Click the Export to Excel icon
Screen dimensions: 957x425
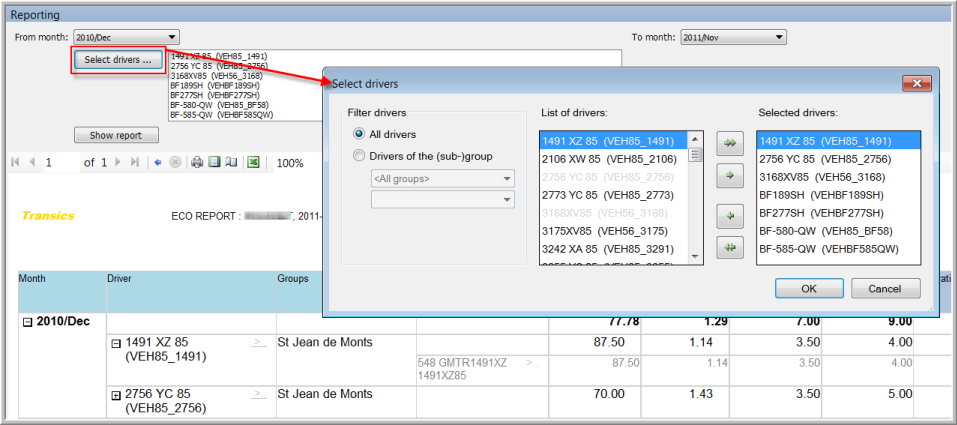point(254,162)
